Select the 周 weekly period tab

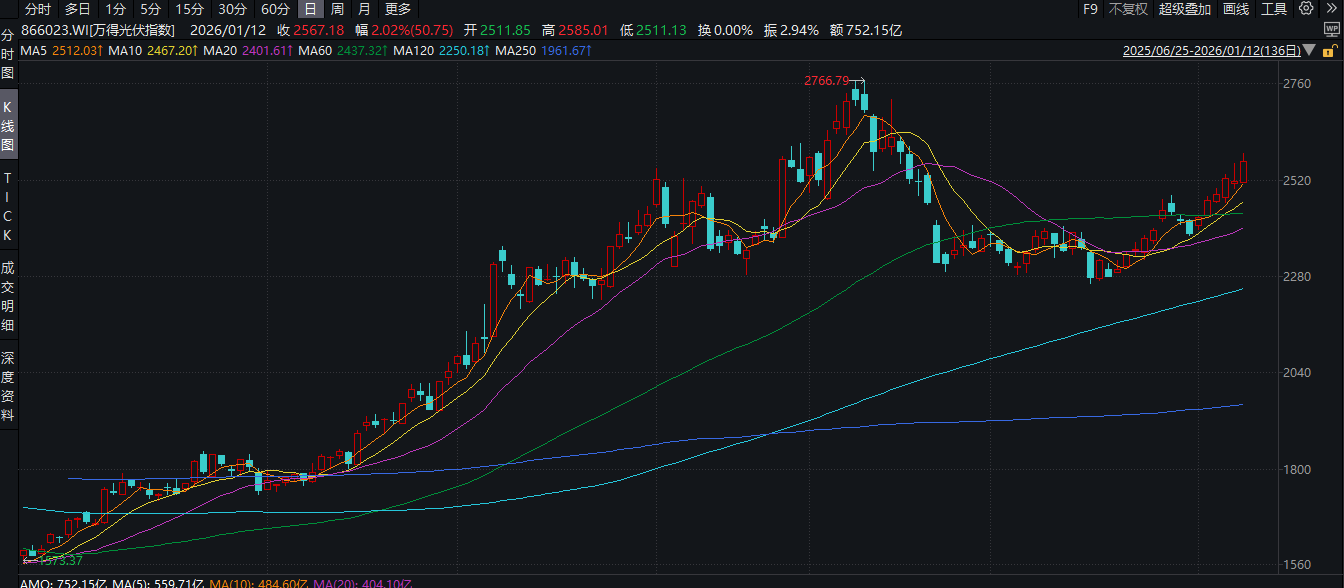(337, 9)
